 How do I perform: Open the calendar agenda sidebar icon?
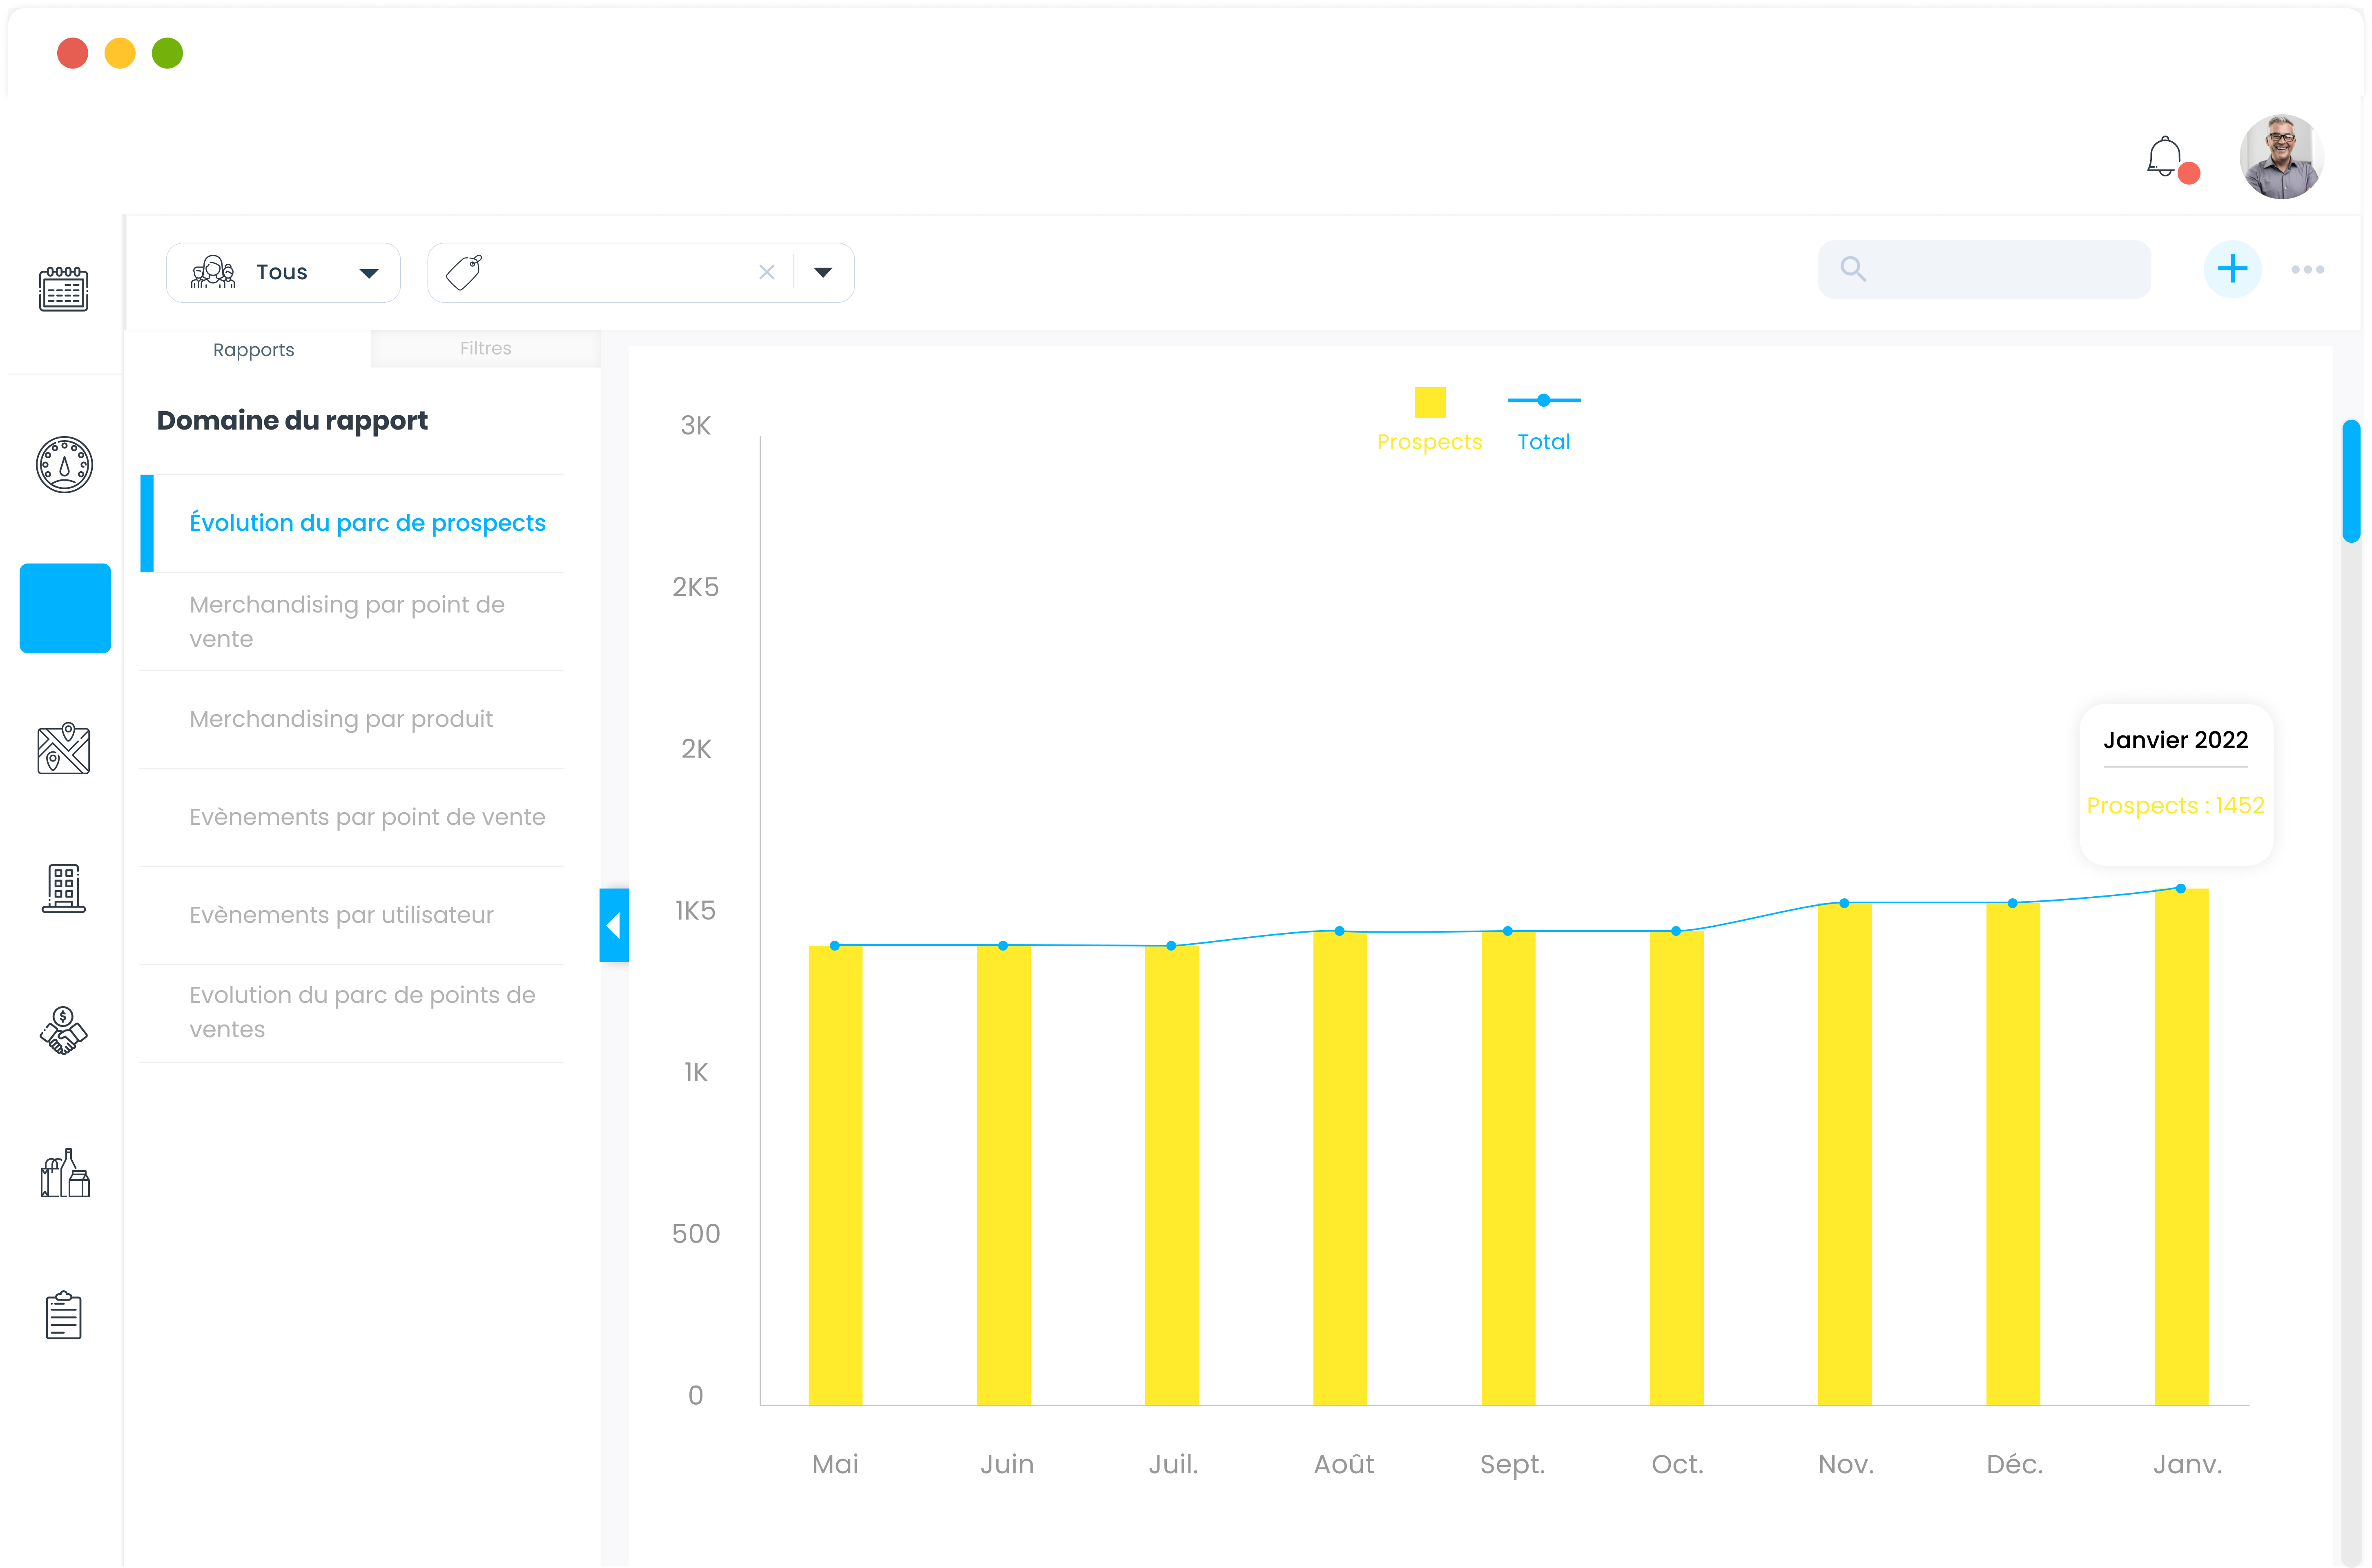[x=64, y=289]
